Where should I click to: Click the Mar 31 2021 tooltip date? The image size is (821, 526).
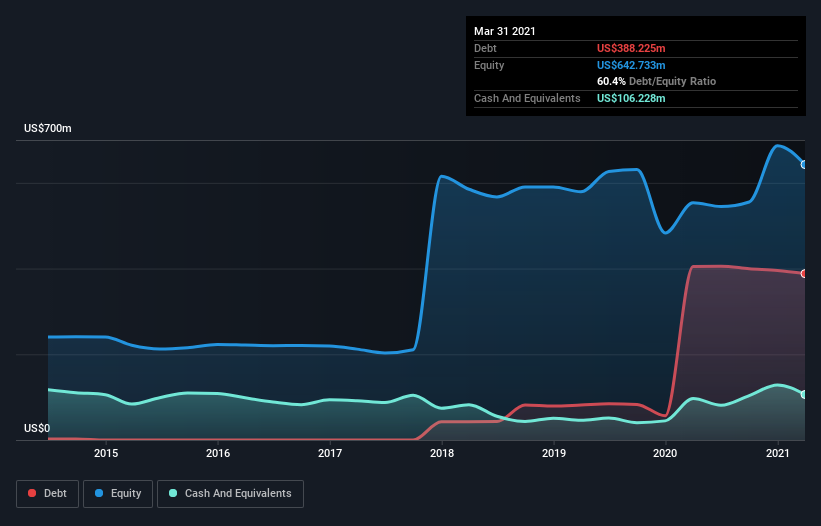pos(505,31)
